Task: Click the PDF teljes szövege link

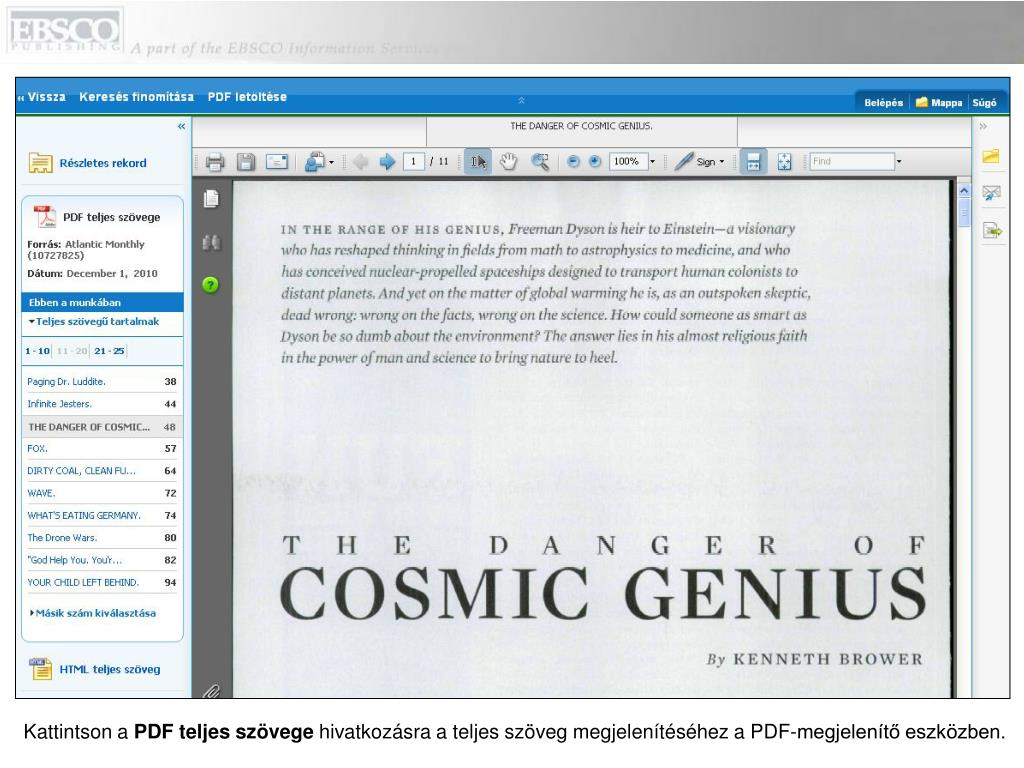Action: (x=111, y=217)
